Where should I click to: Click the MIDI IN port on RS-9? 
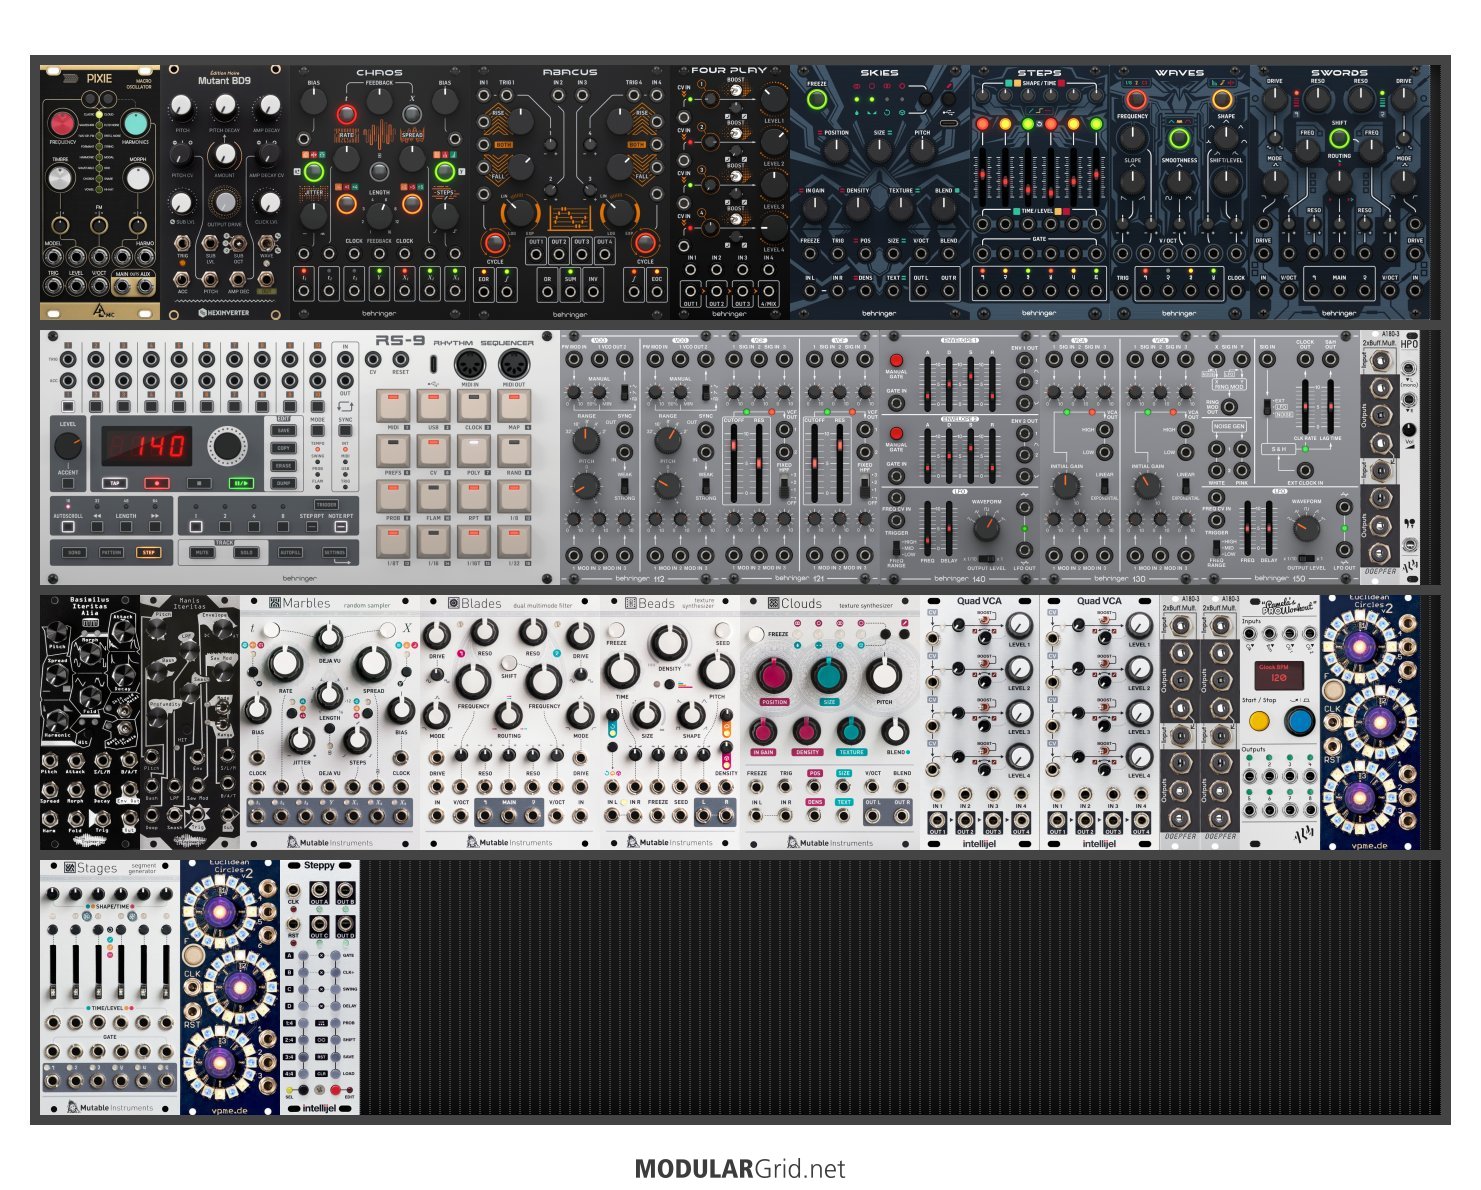470,364
